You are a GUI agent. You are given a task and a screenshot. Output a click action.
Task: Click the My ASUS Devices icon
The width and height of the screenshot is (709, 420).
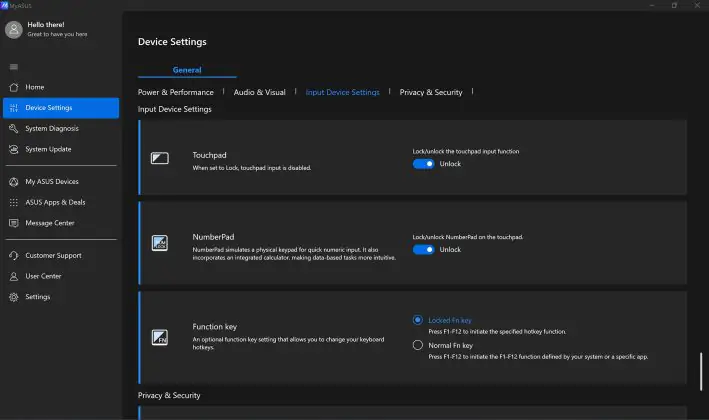(x=14, y=182)
